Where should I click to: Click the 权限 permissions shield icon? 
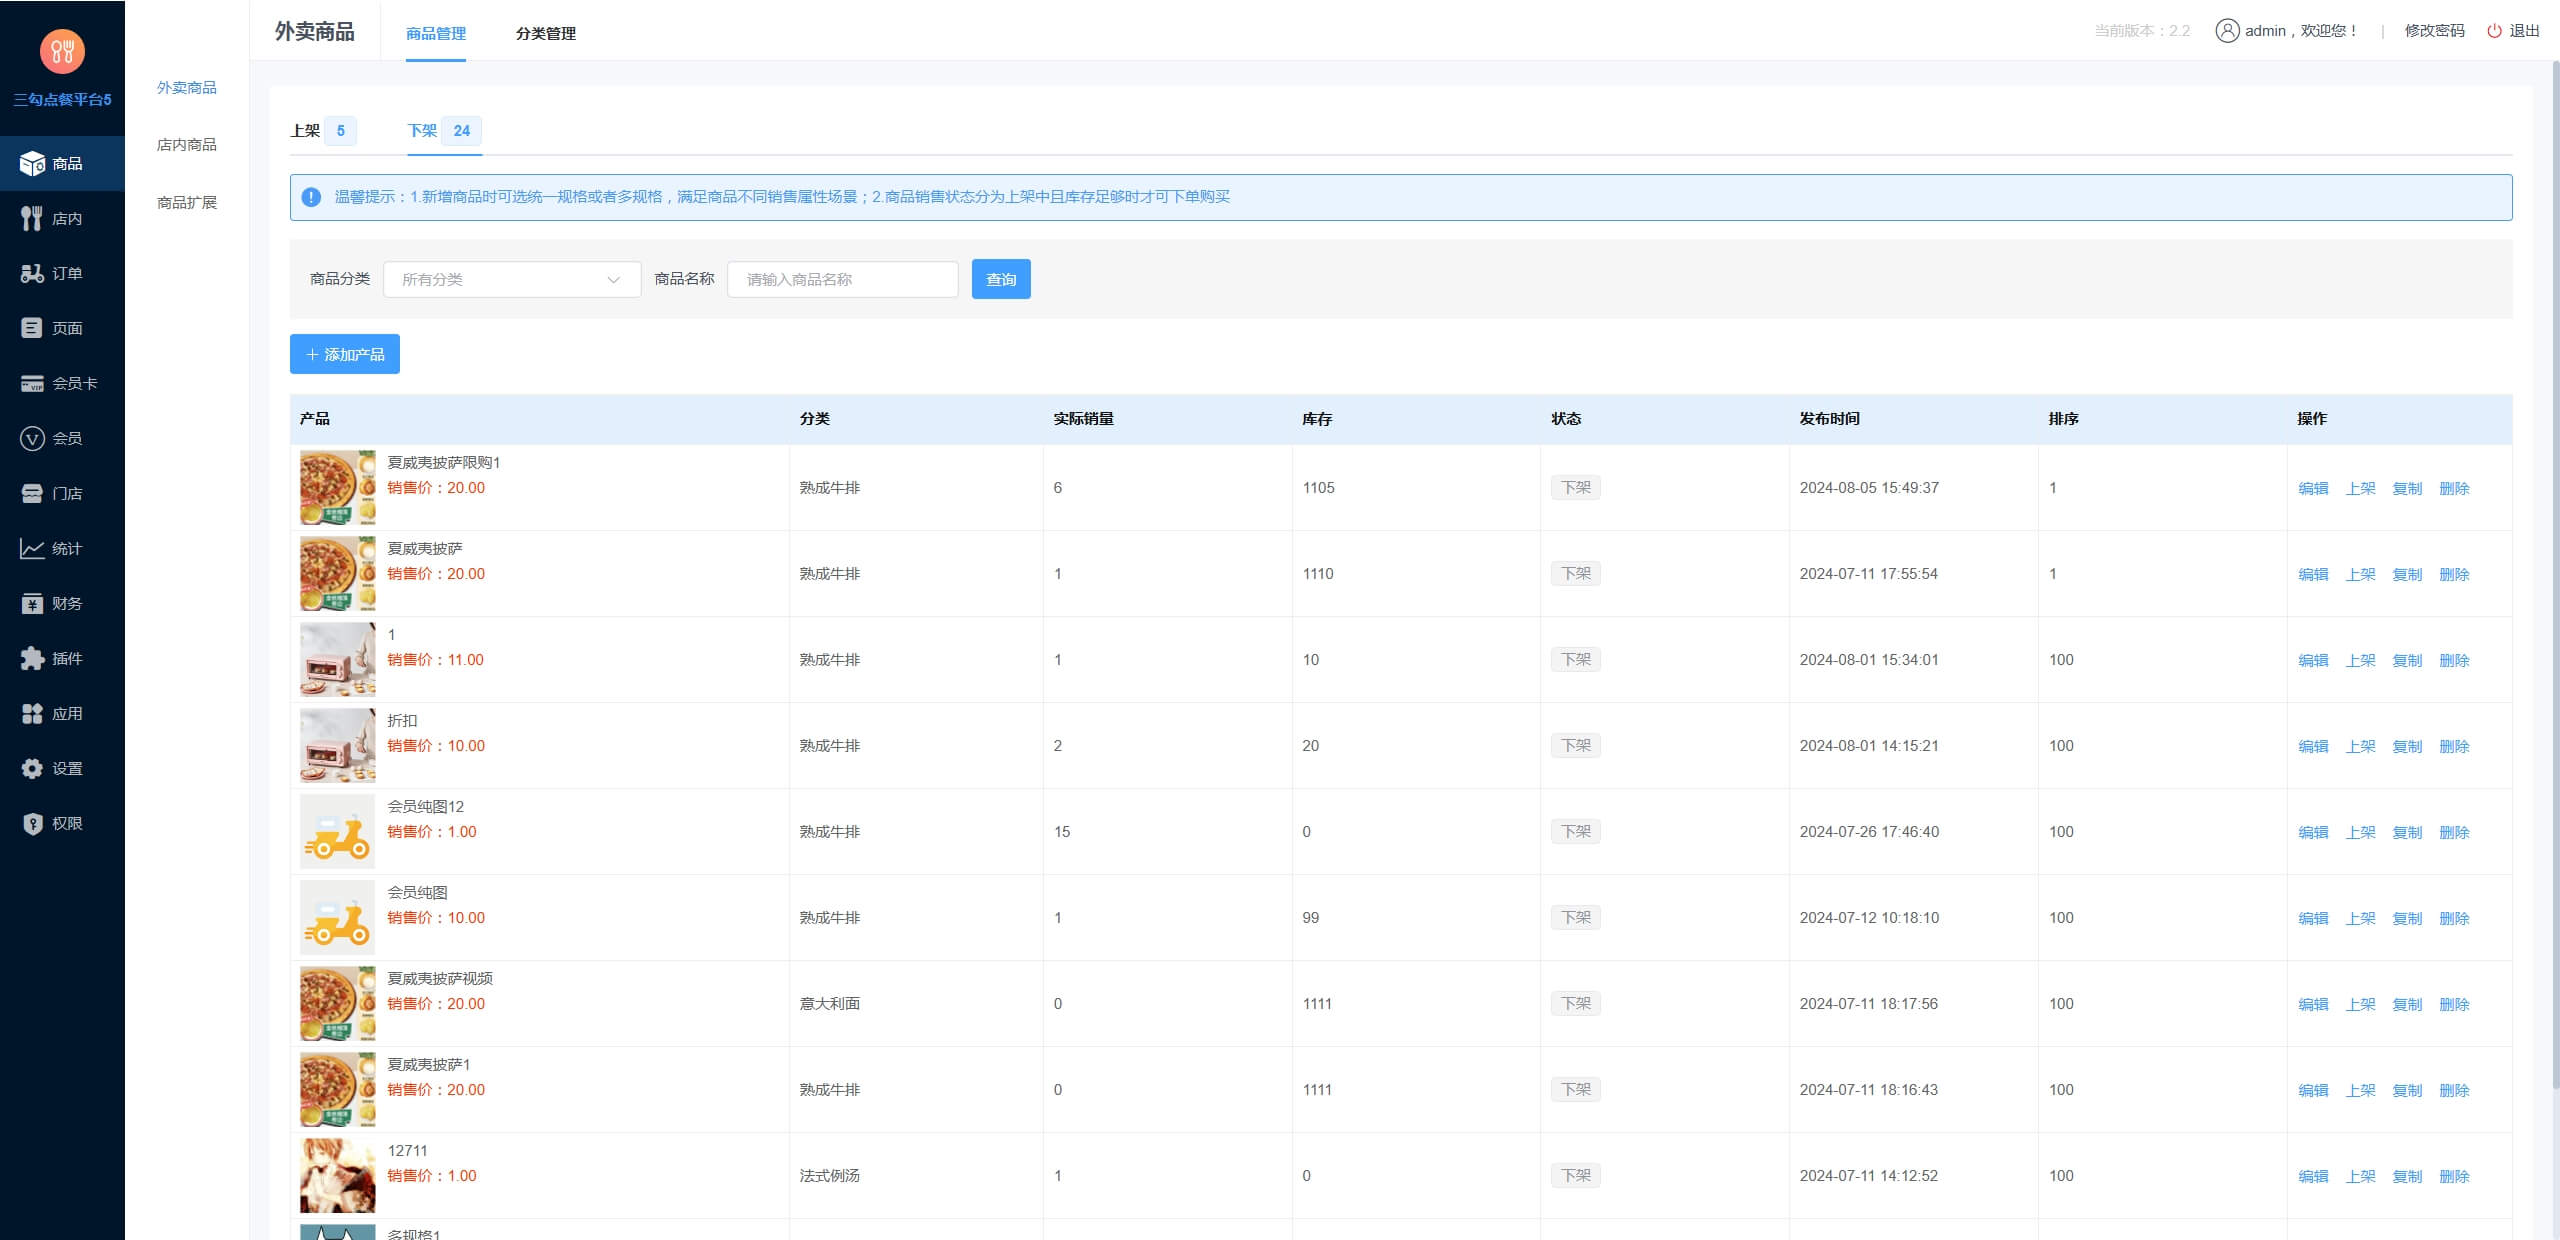pos(62,822)
